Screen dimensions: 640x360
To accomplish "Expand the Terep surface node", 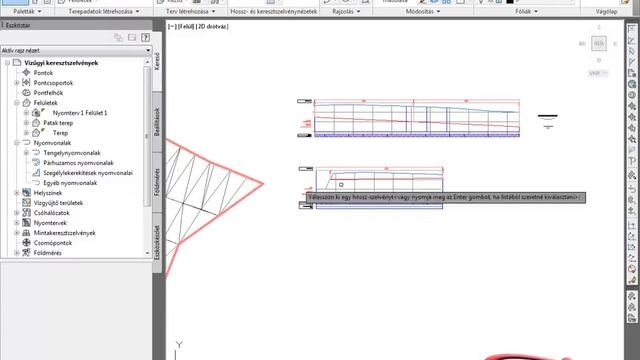I will (26, 133).
